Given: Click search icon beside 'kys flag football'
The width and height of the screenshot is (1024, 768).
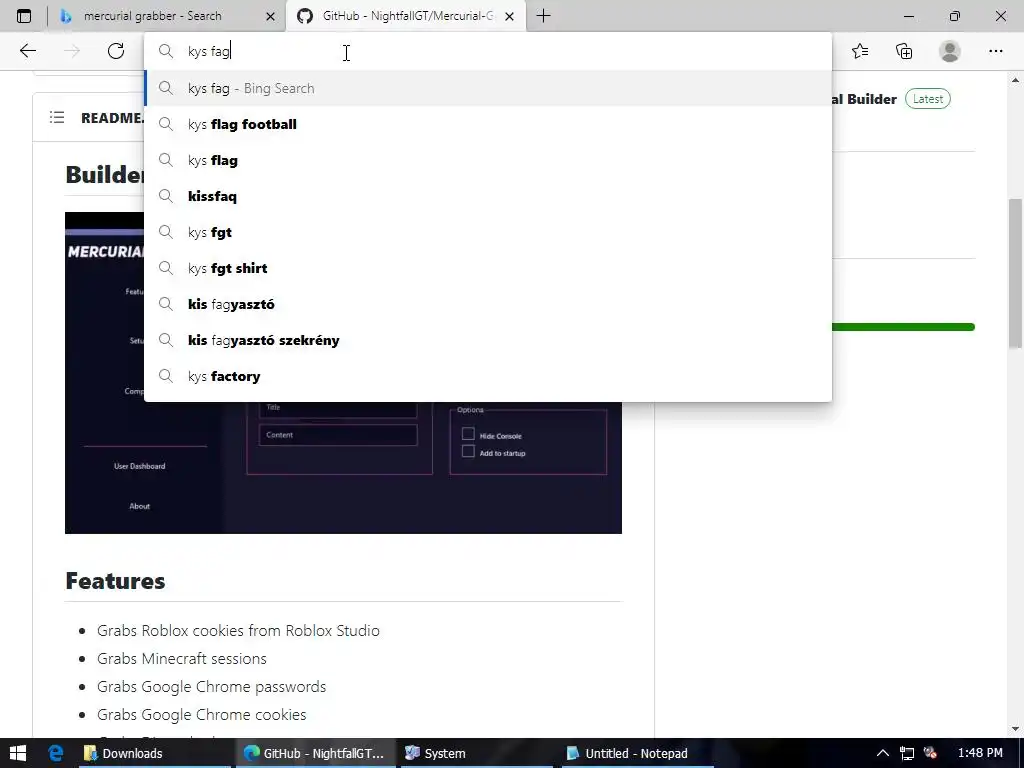Looking at the screenshot, I should pos(166,124).
